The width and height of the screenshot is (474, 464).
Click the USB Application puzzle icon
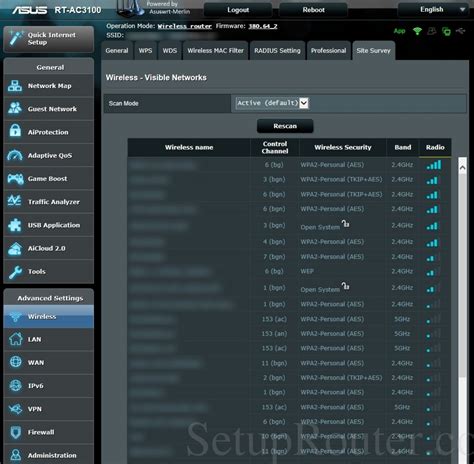point(15,225)
